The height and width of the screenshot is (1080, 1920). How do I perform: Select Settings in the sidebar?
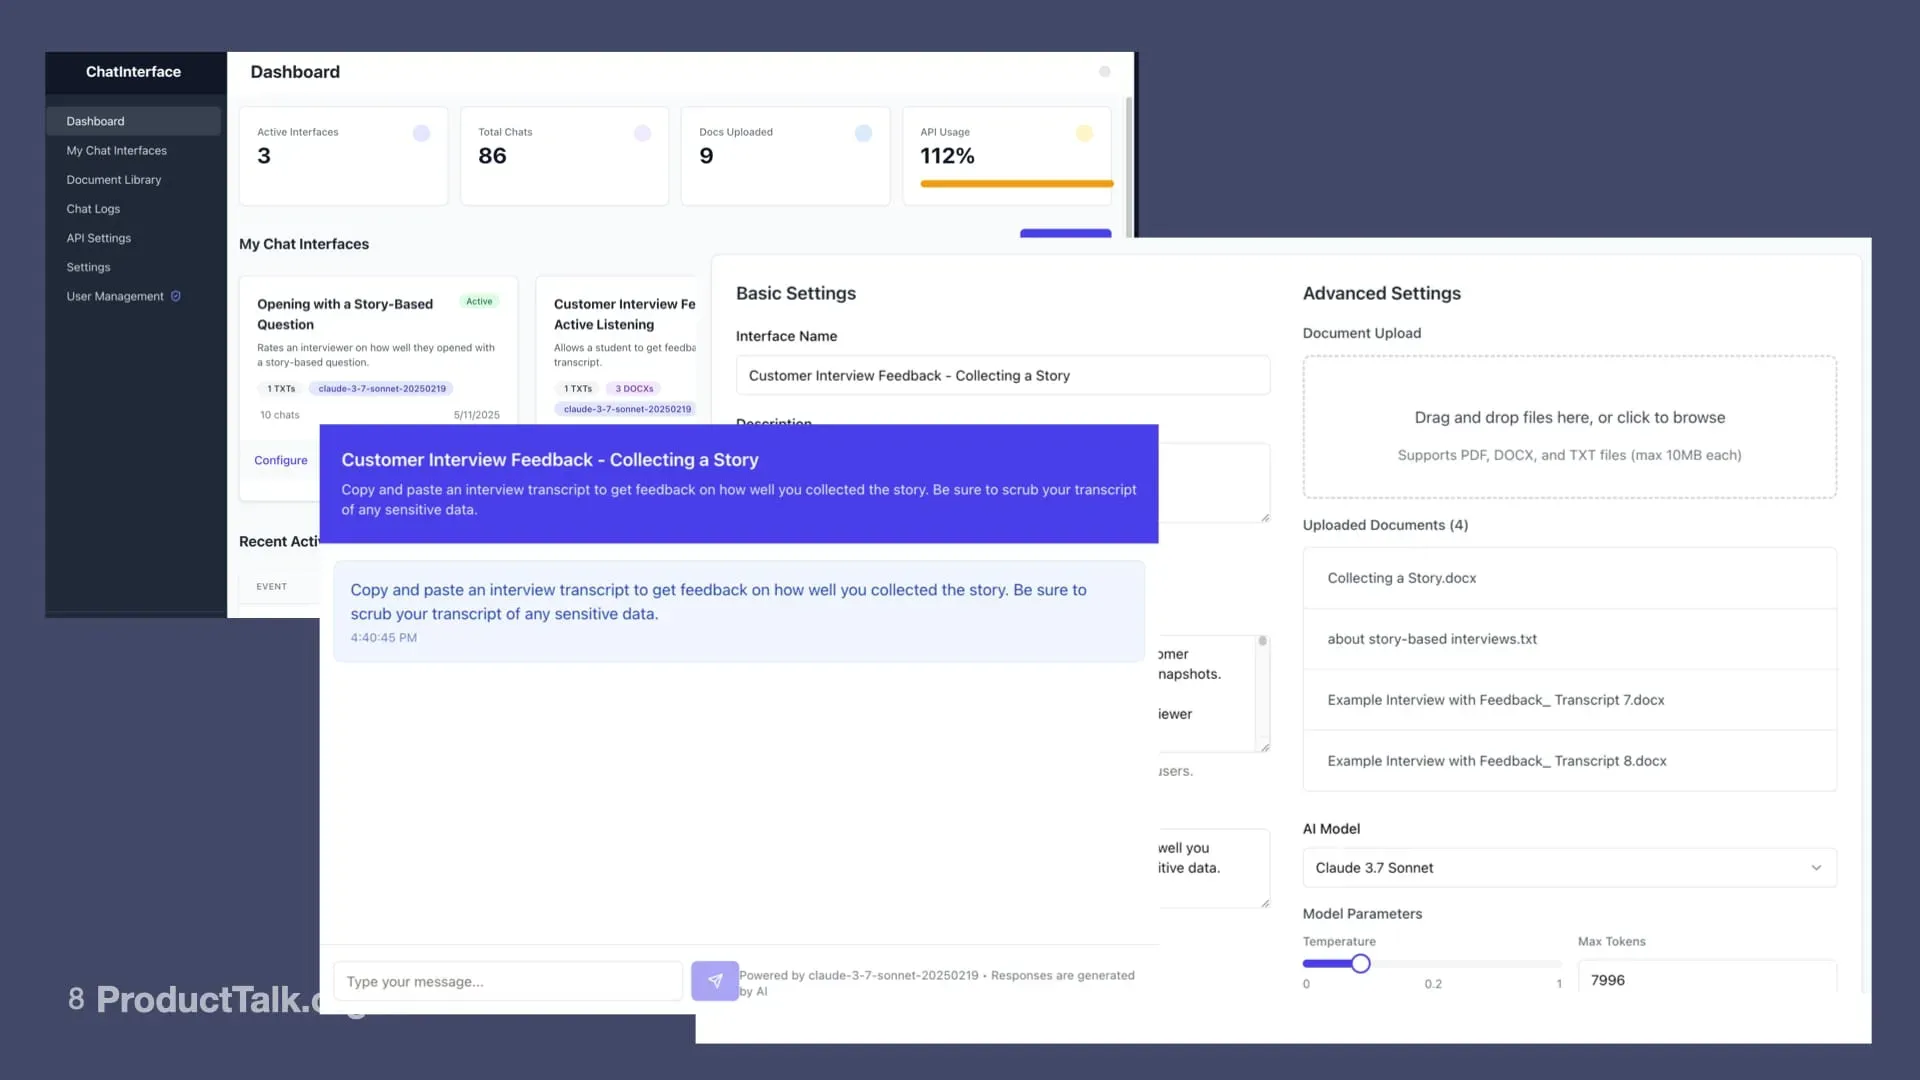tap(88, 267)
